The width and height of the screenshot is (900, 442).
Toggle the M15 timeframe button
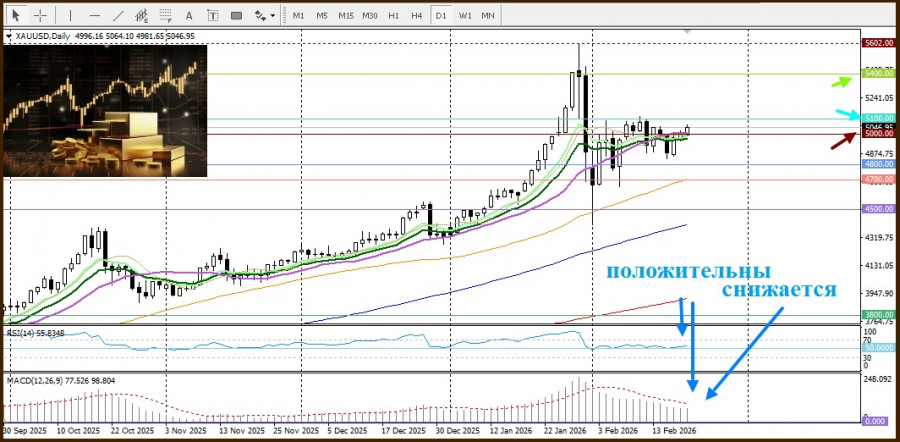click(345, 15)
